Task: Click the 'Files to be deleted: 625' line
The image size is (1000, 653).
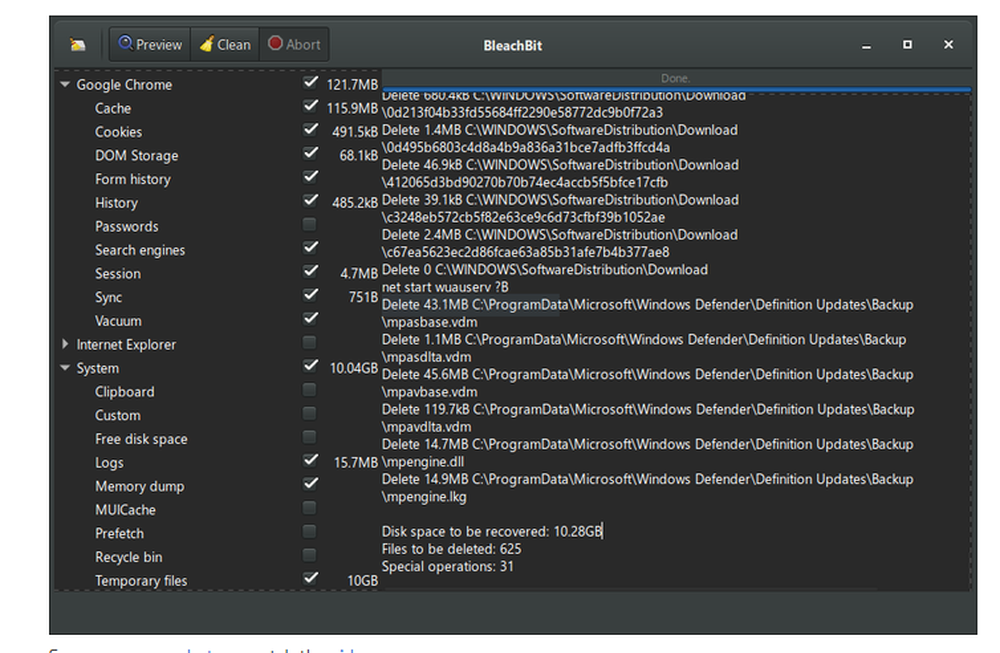Action: click(x=451, y=548)
